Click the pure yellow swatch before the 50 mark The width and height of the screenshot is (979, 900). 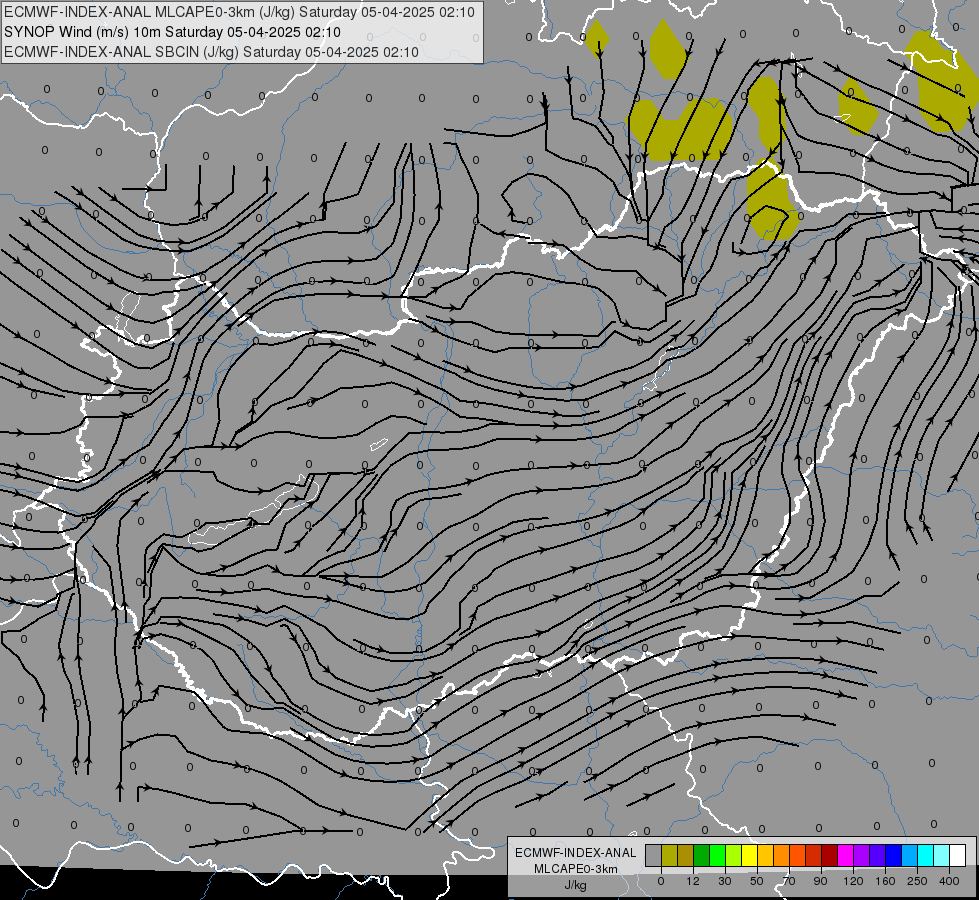click(749, 855)
